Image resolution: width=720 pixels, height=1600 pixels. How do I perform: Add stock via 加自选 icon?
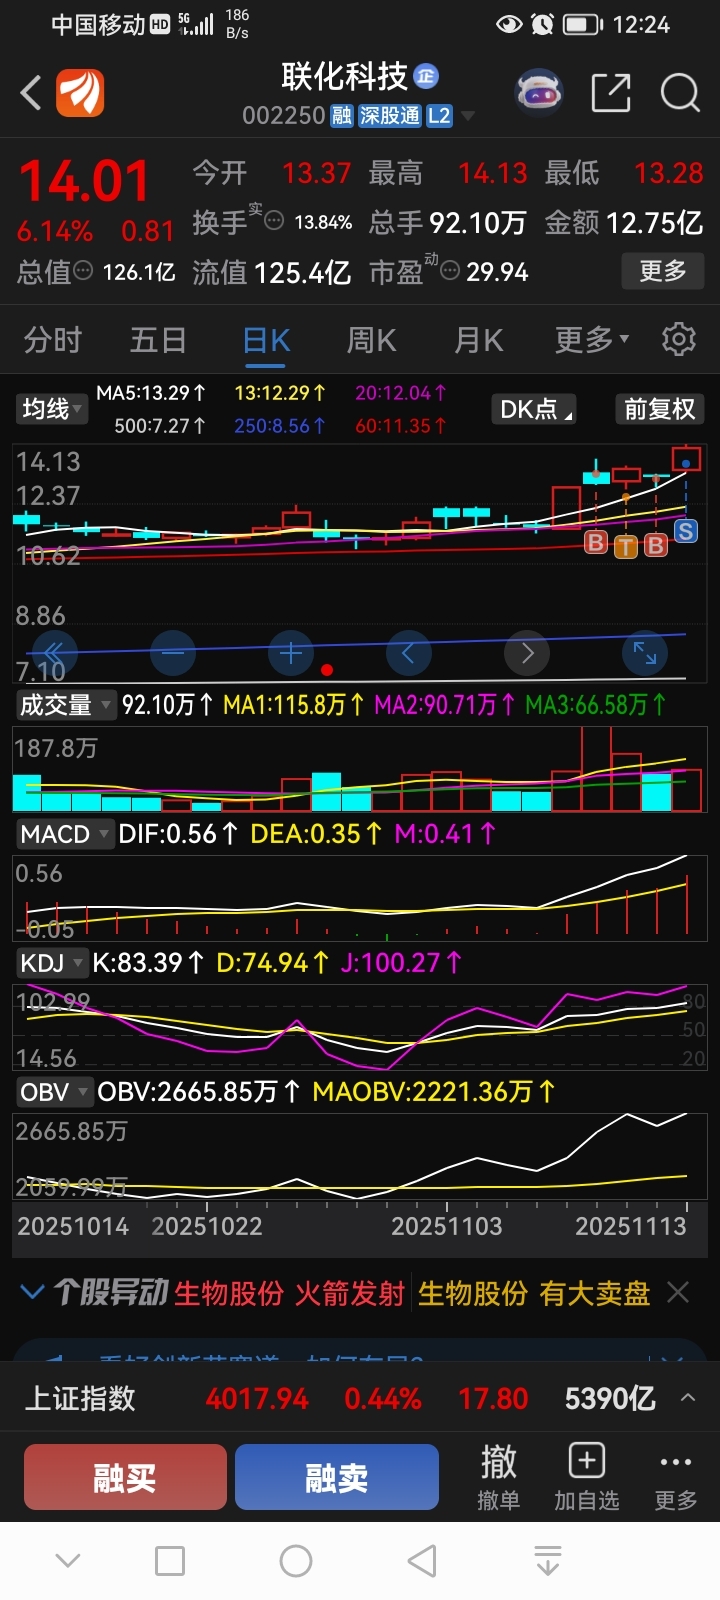586,1476
